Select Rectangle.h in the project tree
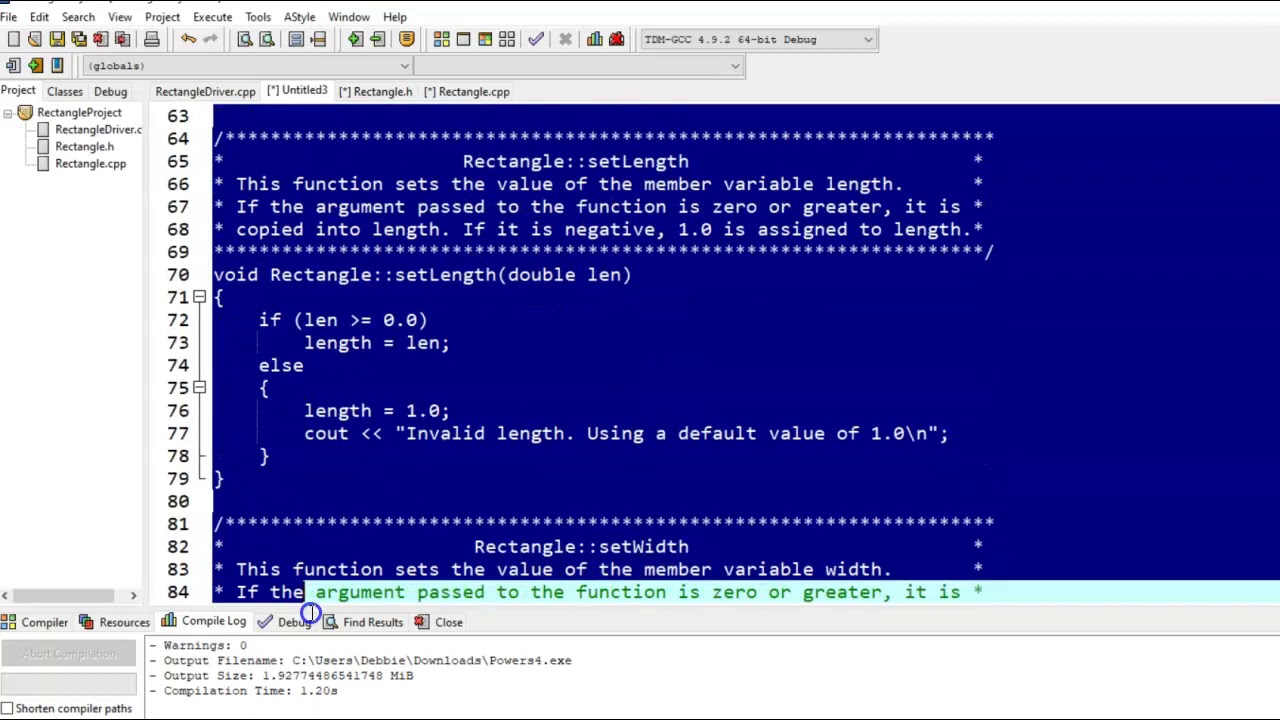 (x=84, y=146)
